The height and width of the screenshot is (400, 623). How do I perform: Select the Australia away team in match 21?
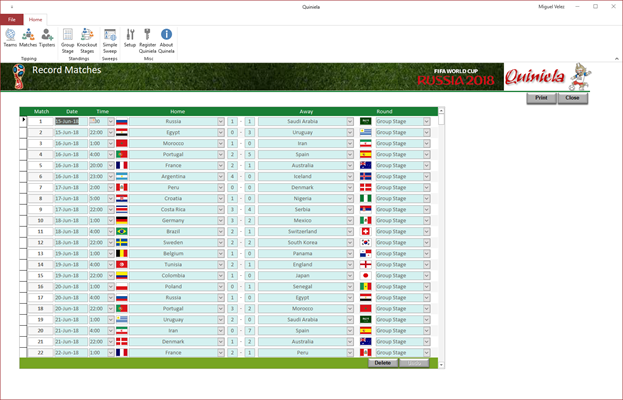(302, 342)
